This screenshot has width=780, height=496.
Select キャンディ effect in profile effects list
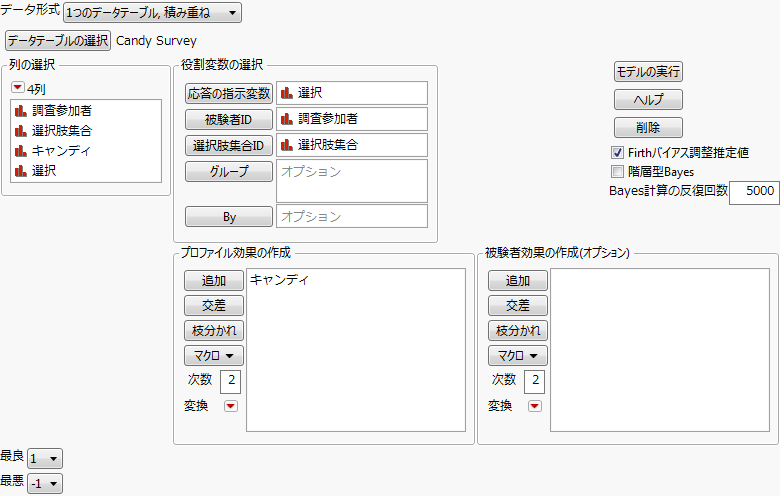(279, 280)
